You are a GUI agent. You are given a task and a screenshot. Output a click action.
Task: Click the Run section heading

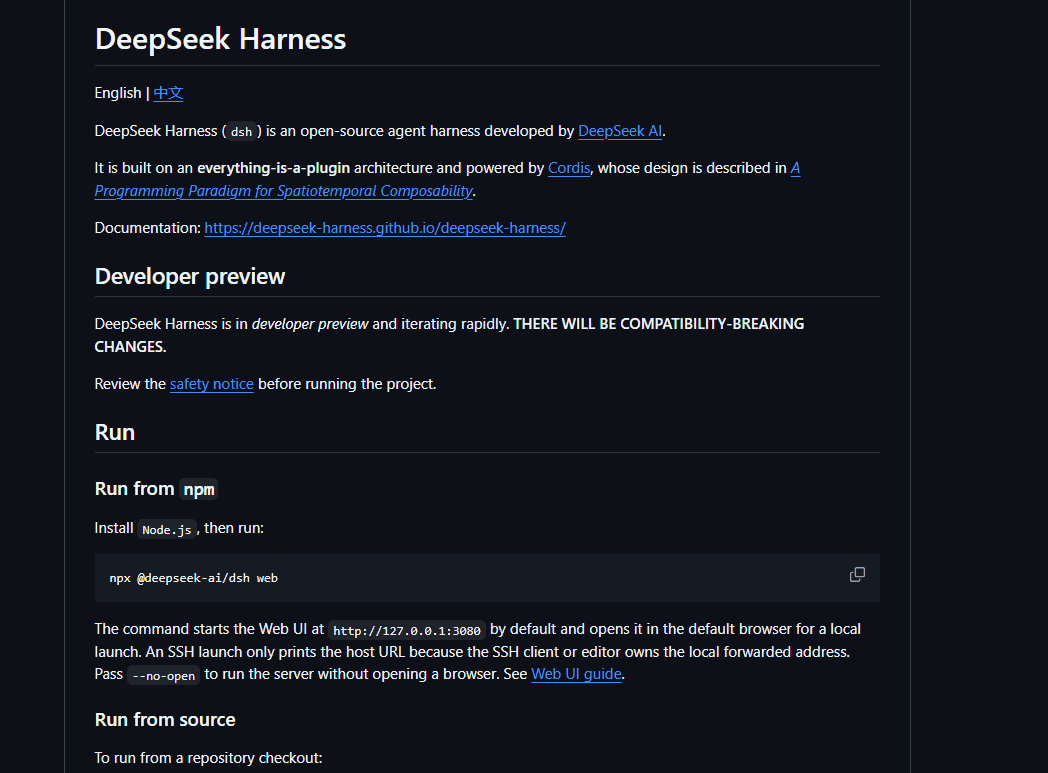[x=115, y=432]
